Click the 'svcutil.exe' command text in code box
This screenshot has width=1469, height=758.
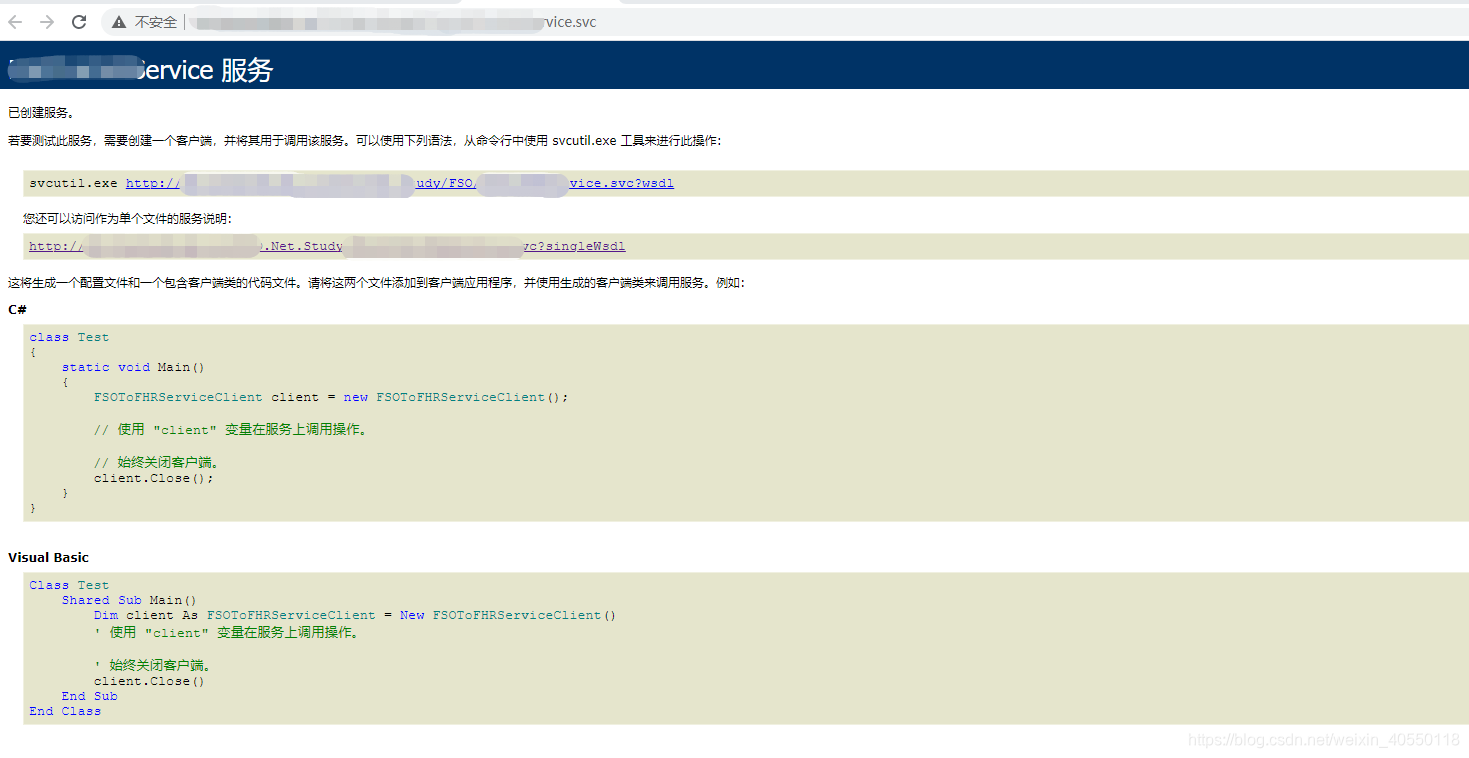(73, 183)
